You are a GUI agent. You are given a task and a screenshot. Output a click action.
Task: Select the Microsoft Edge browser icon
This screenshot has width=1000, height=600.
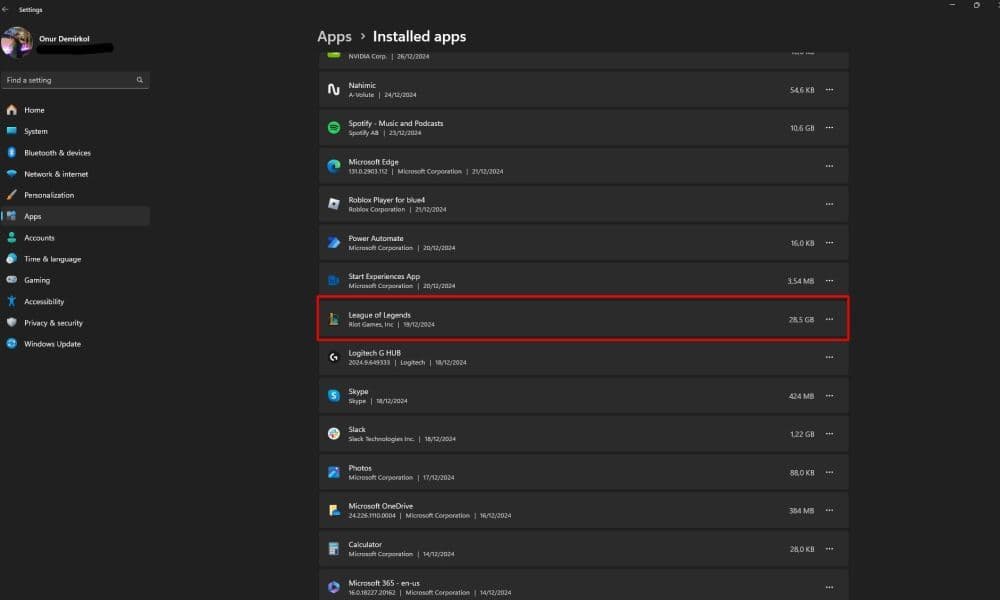click(x=333, y=166)
